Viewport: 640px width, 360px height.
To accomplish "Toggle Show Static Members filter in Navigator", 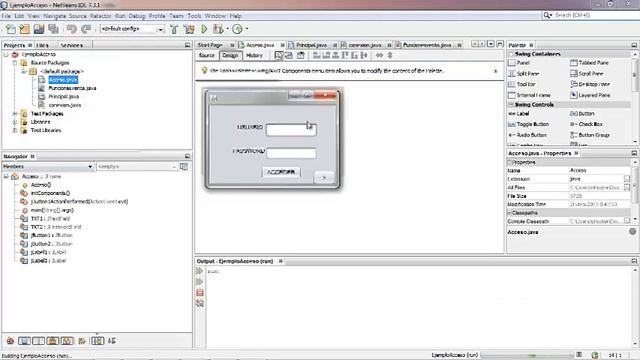I will pos(38,341).
